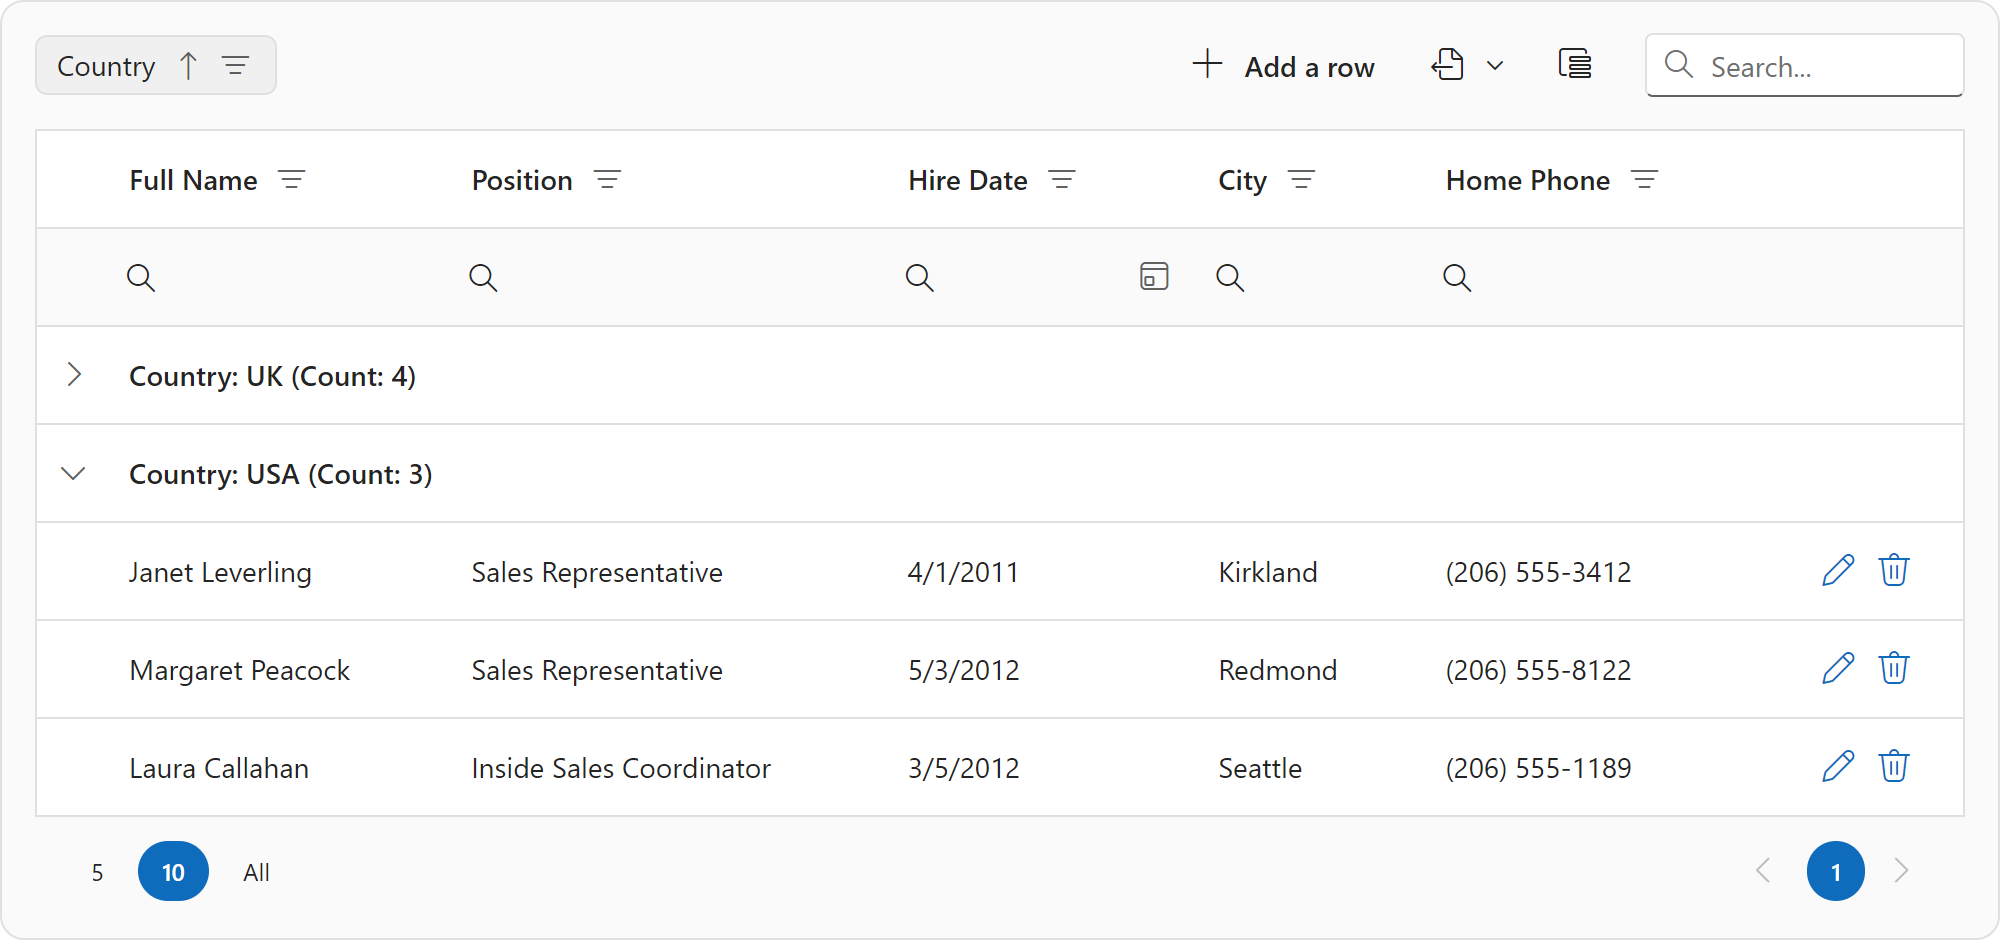Click the edit pencil for Janet Leverling
Screen dimensions: 2000x940
pos(1838,571)
